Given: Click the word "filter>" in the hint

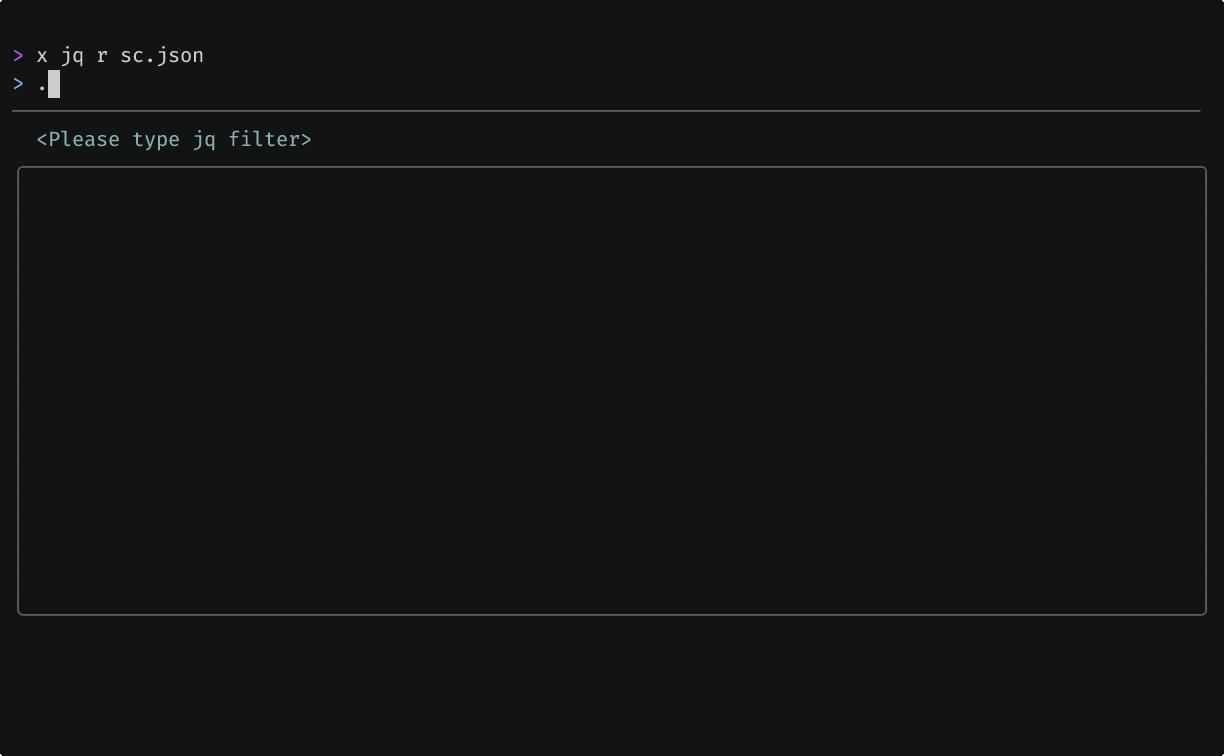Looking at the screenshot, I should pos(270,140).
